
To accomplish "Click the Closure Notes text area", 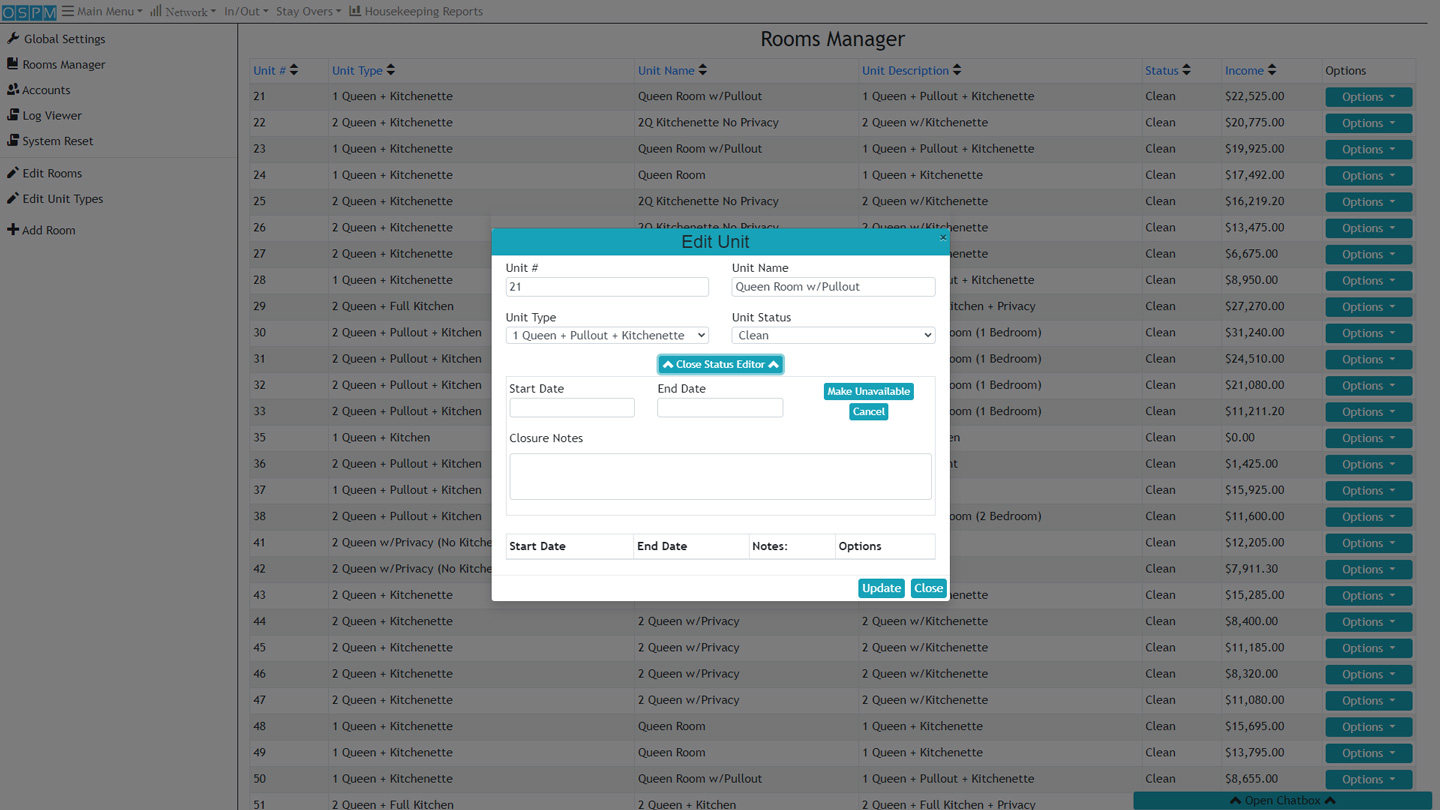I will pyautogui.click(x=720, y=477).
